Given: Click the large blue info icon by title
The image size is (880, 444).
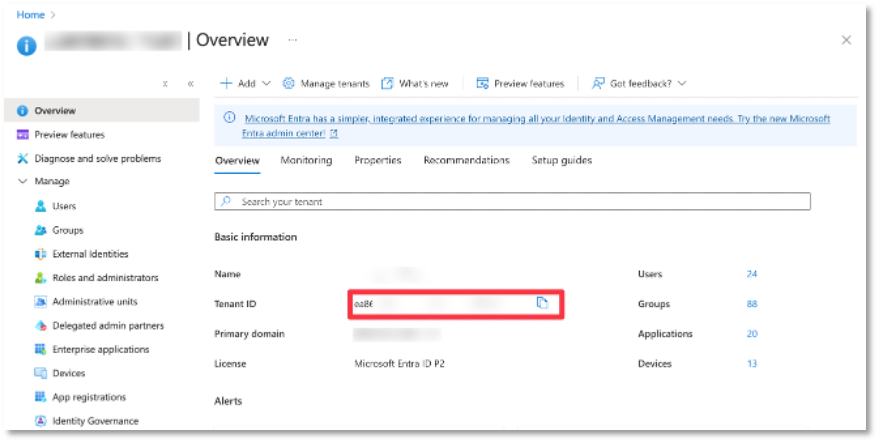Looking at the screenshot, I should tap(26, 45).
